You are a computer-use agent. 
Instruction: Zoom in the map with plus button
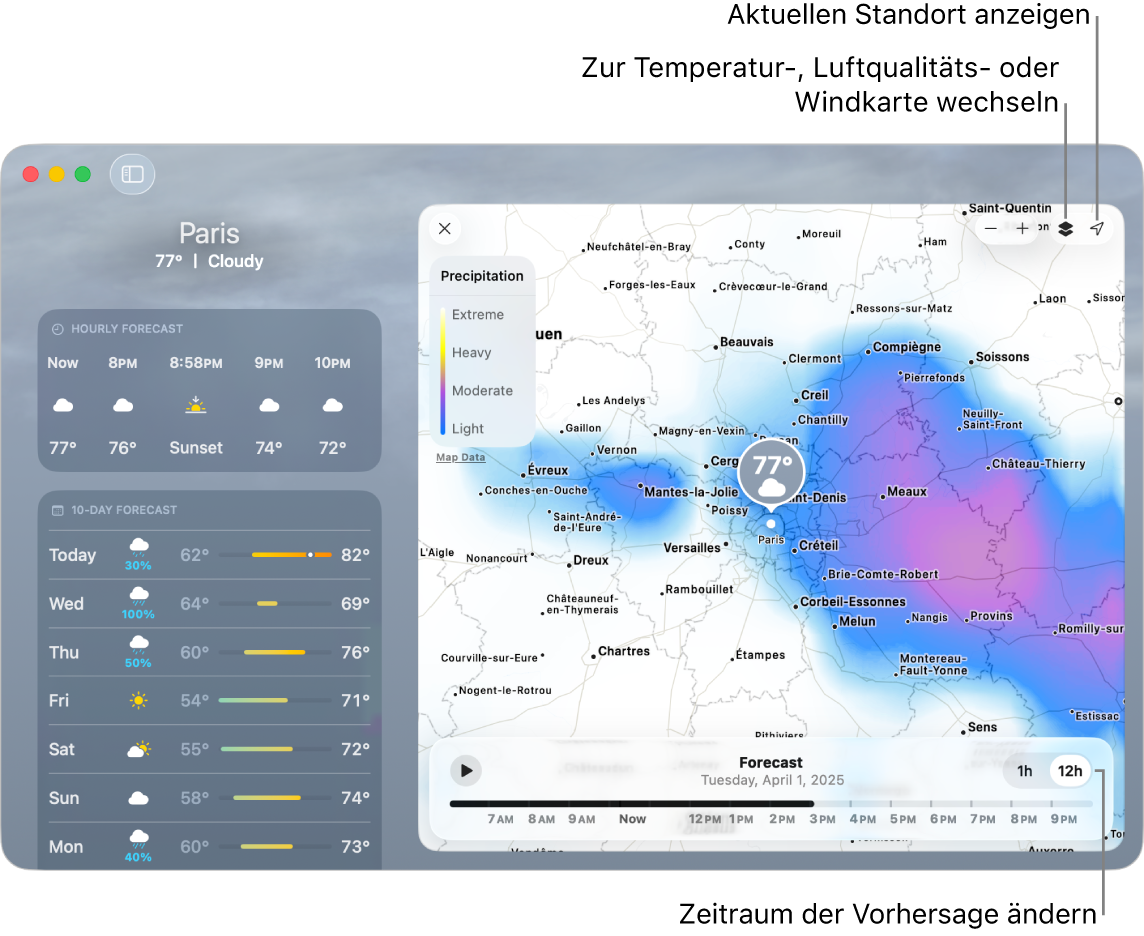(1022, 229)
